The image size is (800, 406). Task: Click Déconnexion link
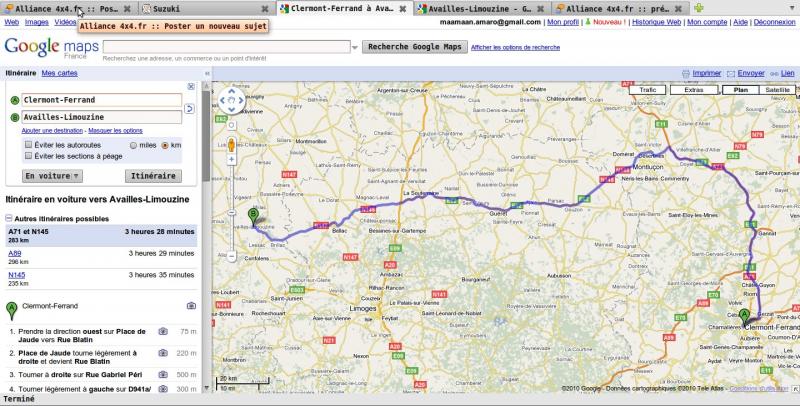(774, 22)
